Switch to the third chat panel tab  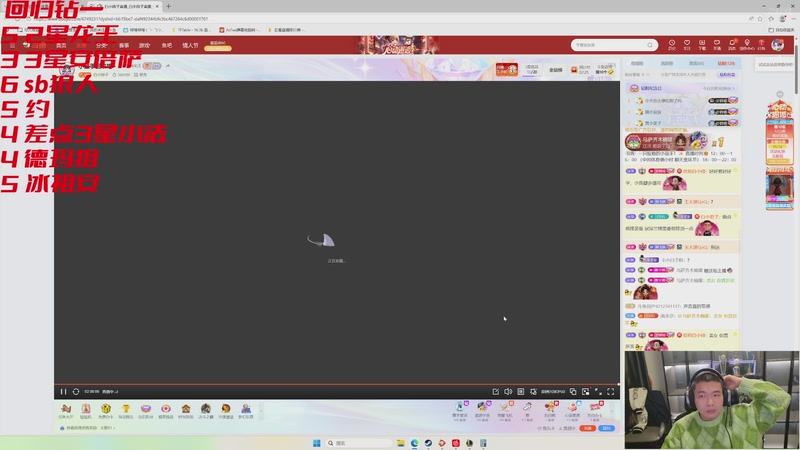[x=696, y=64]
